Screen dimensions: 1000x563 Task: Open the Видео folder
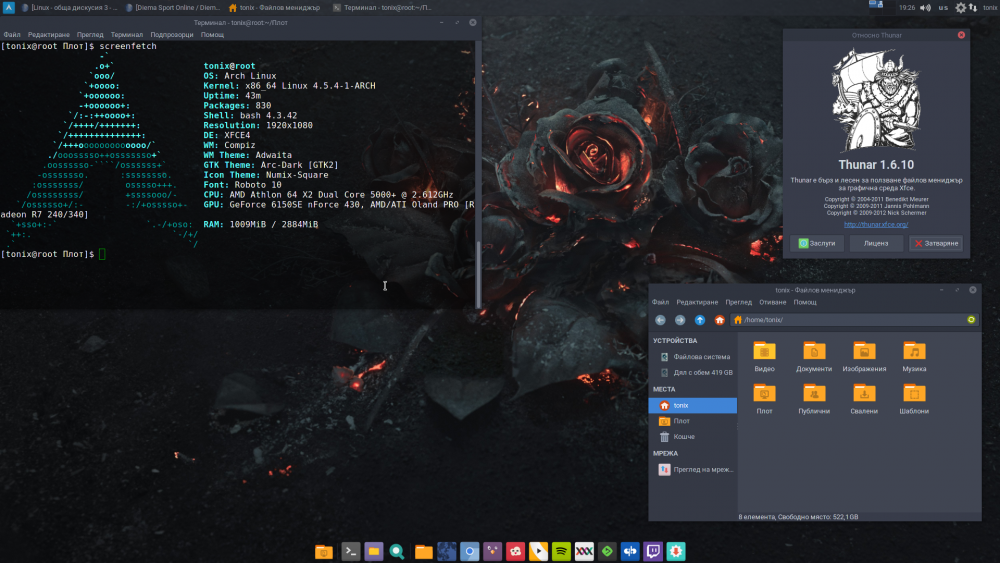pyautogui.click(x=764, y=356)
